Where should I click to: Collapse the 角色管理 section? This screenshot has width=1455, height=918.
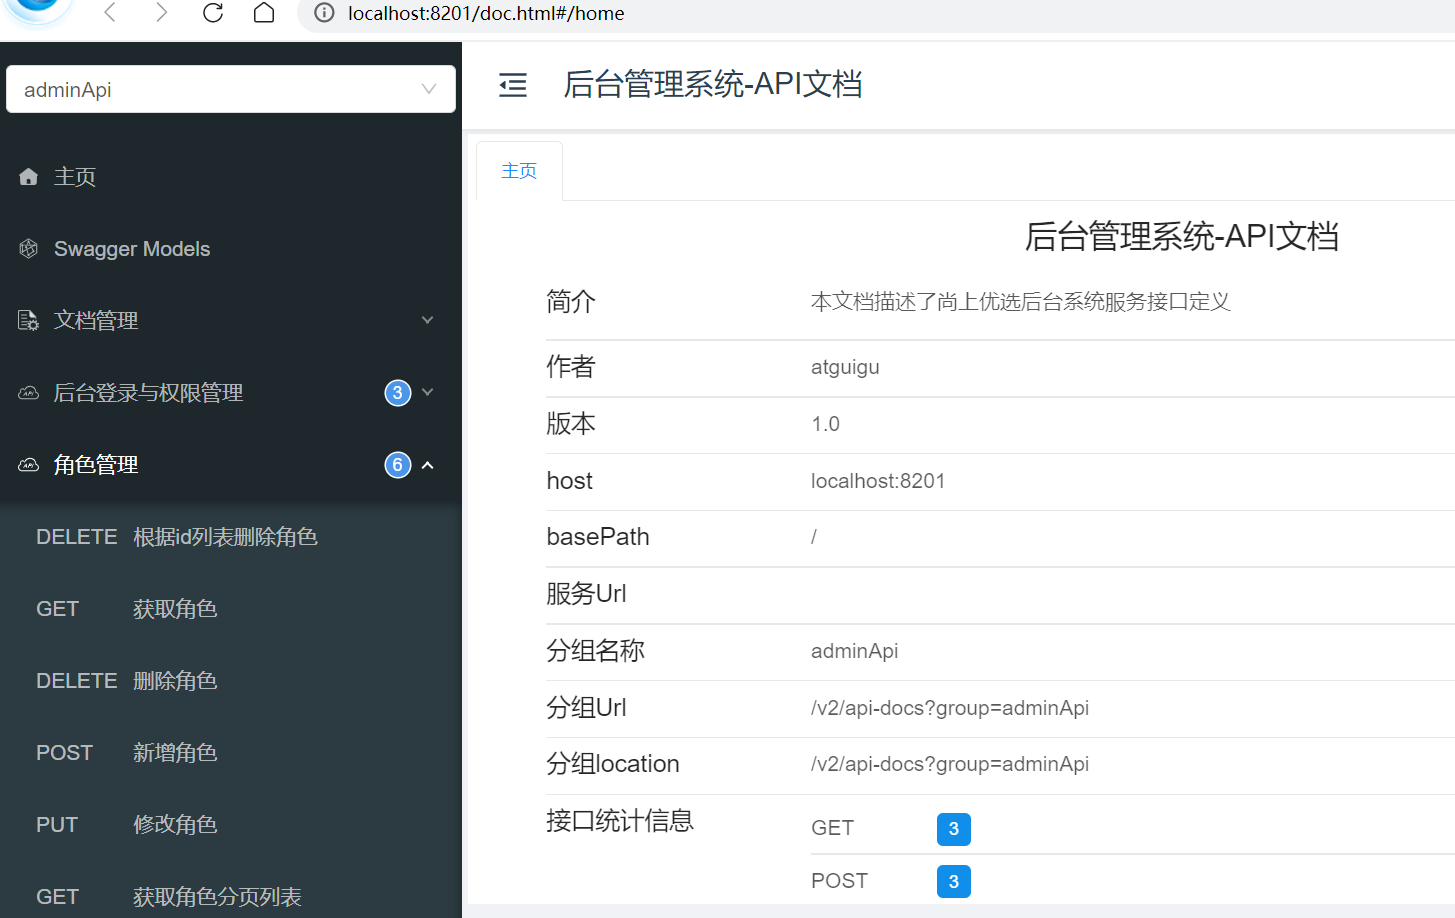pyautogui.click(x=428, y=465)
